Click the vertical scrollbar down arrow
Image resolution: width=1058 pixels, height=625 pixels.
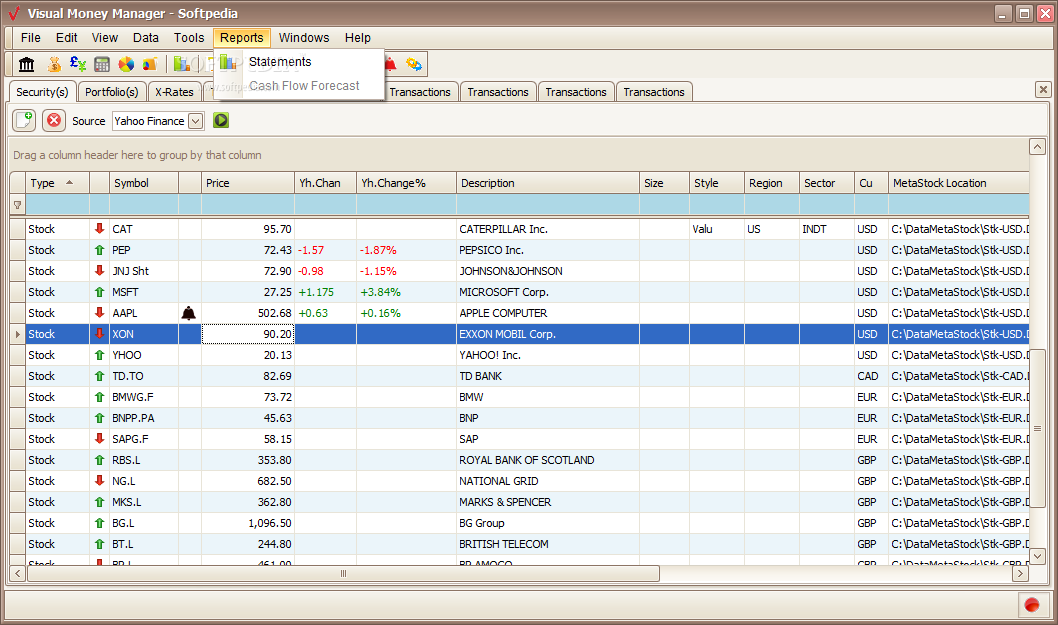point(1037,556)
